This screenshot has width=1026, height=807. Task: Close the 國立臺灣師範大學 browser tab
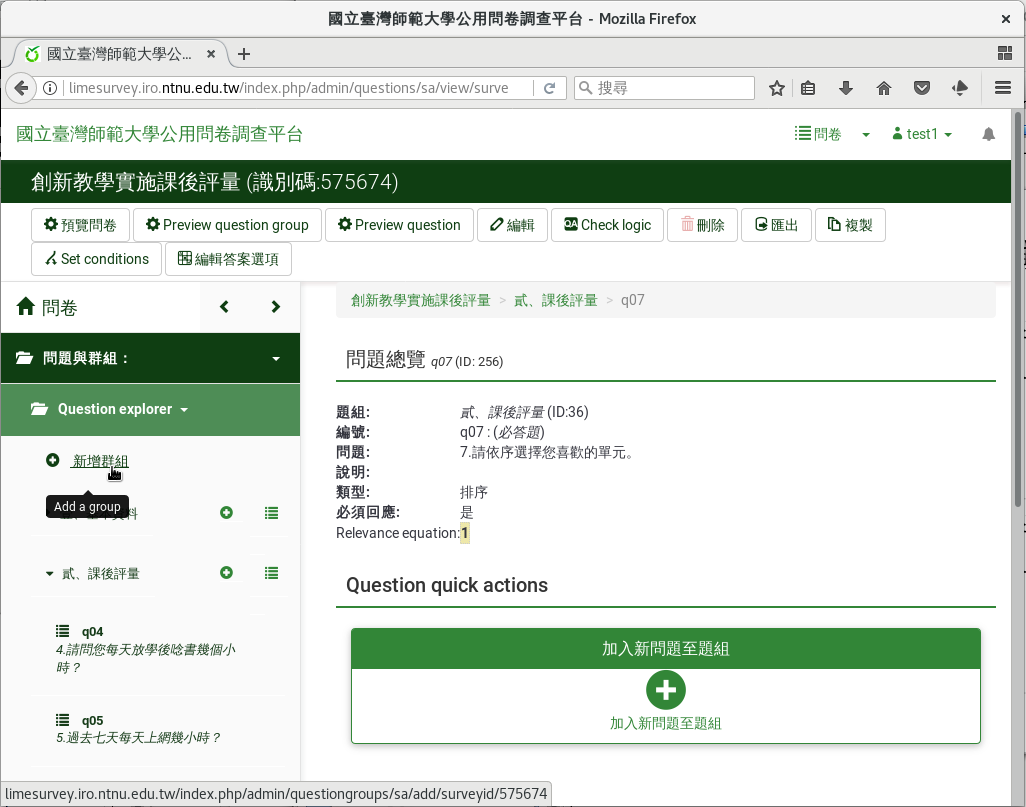click(211, 54)
